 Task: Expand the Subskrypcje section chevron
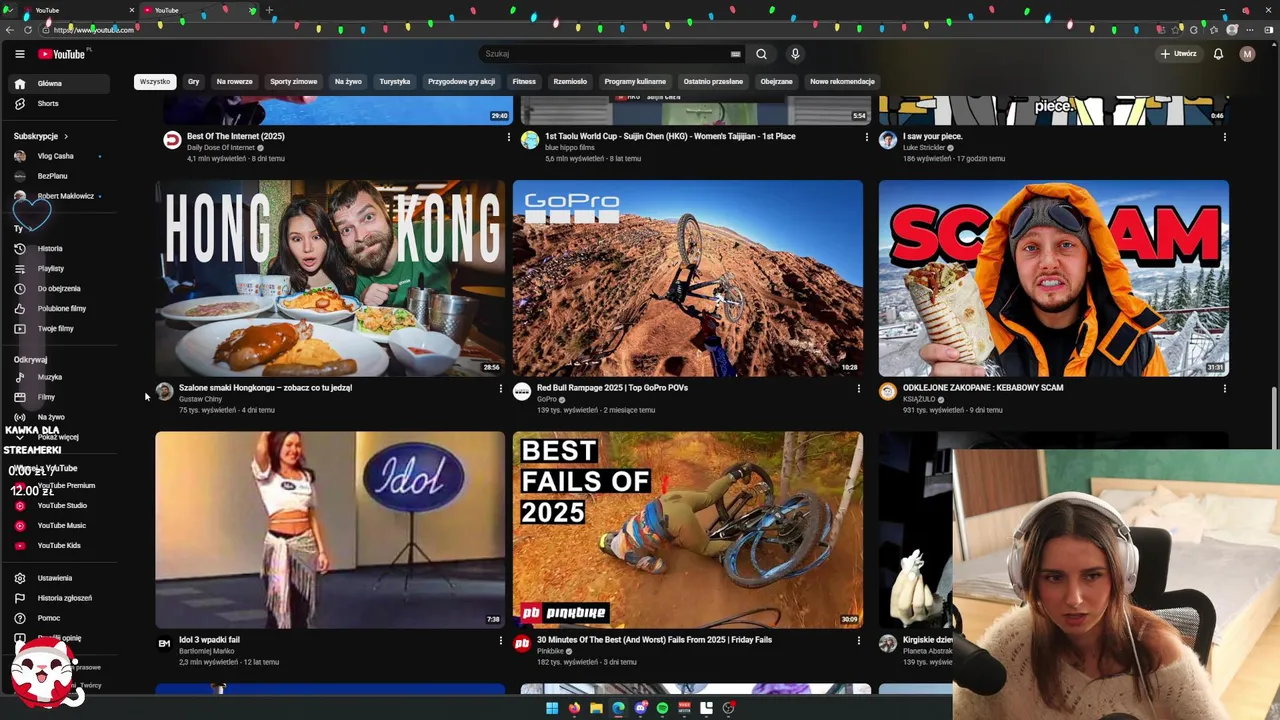click(x=66, y=136)
